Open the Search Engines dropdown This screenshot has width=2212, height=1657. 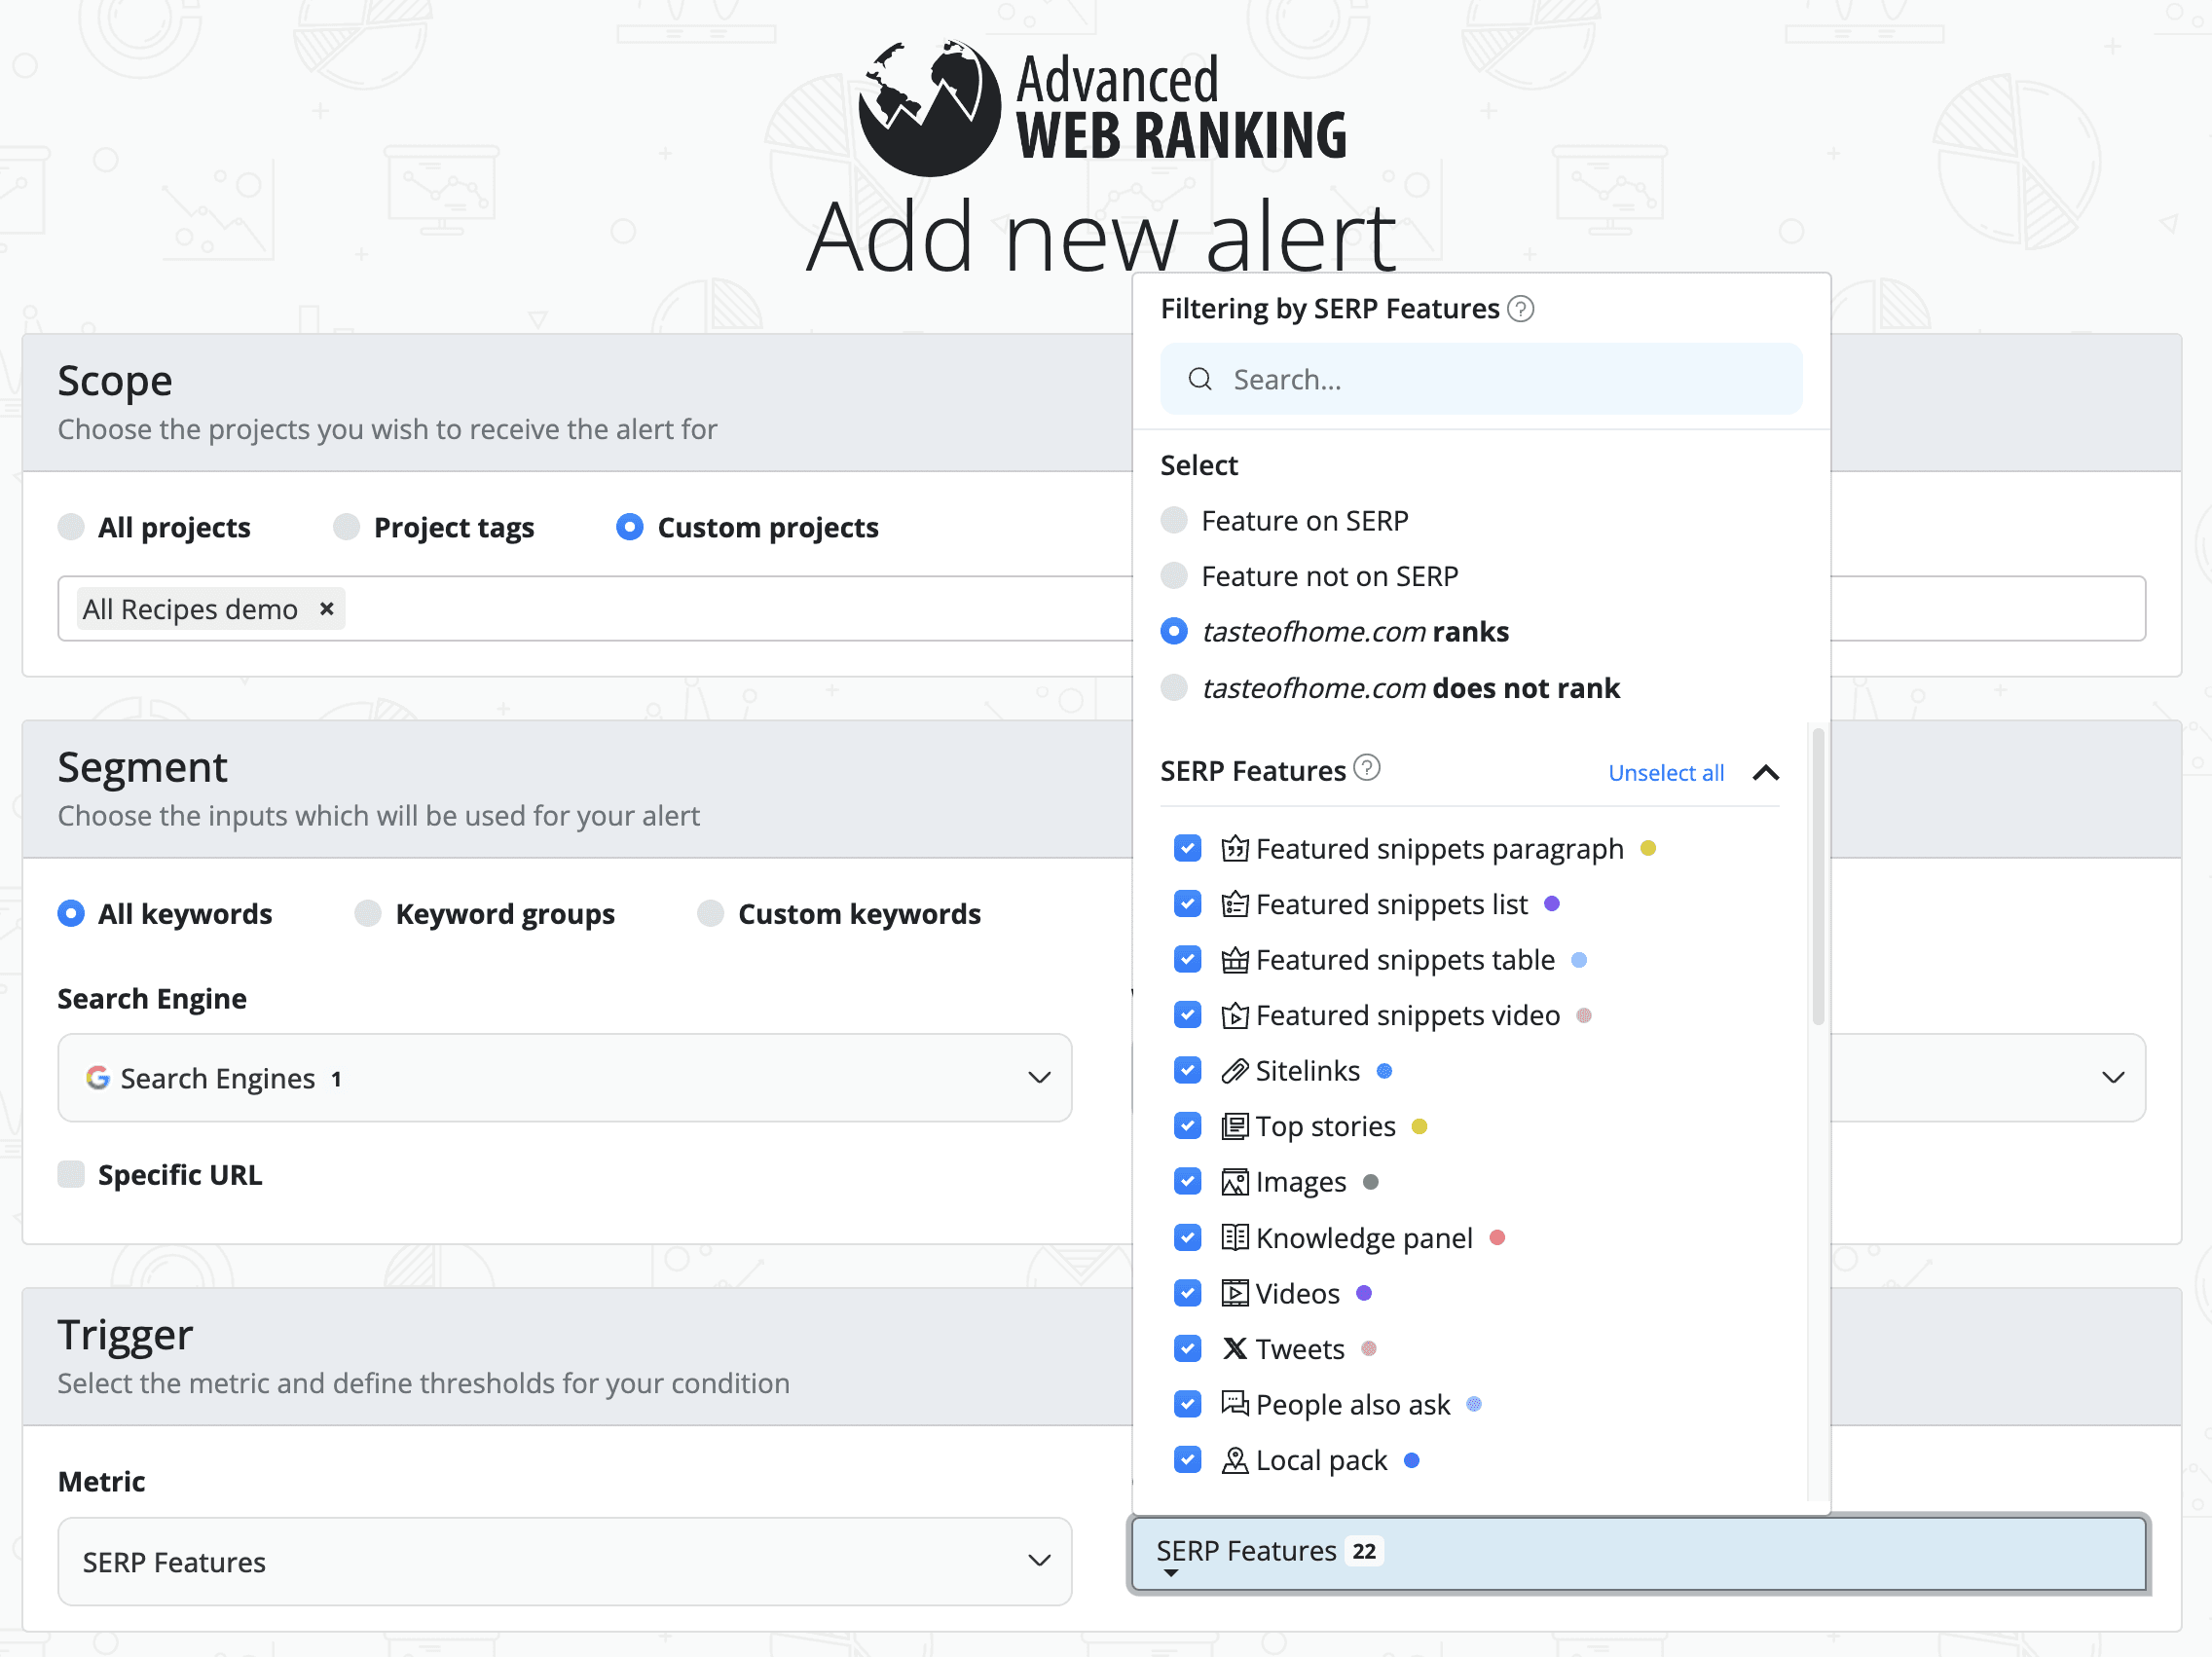point(565,1078)
